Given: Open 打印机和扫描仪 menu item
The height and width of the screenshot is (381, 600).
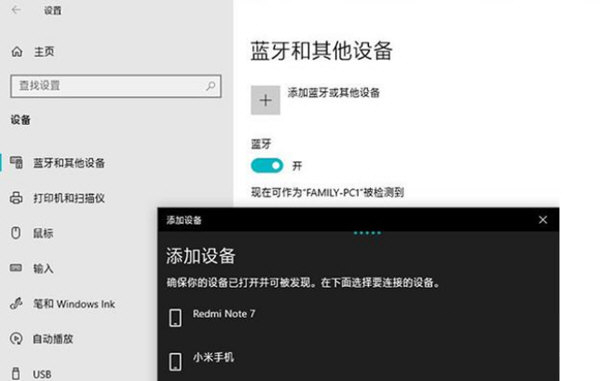Looking at the screenshot, I should pyautogui.click(x=69, y=198).
